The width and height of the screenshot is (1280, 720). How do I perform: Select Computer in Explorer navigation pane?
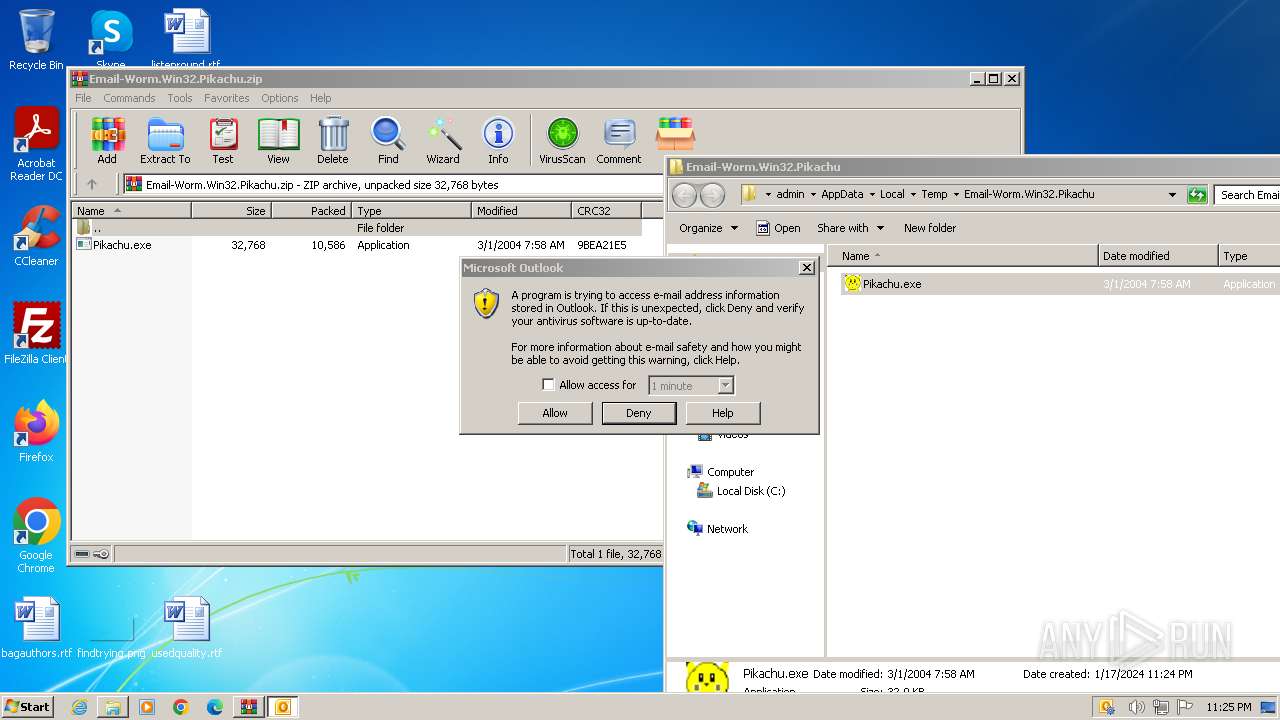[x=730, y=472]
